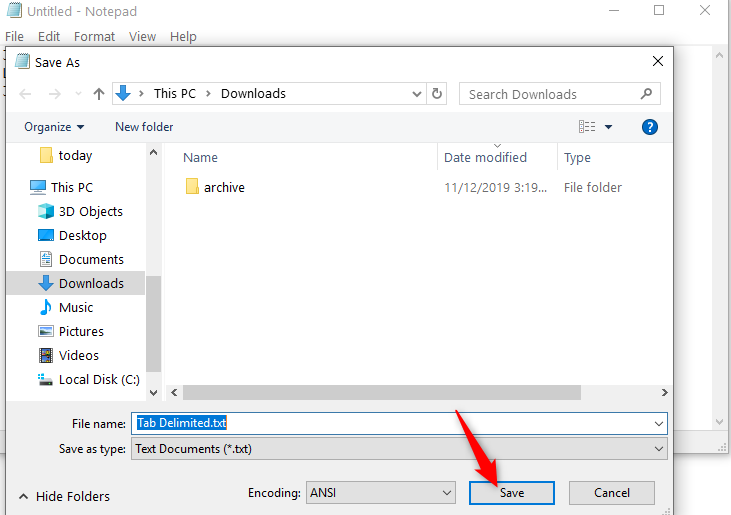731x515 pixels.
Task: Open the help question mark icon
Action: pyautogui.click(x=649, y=127)
